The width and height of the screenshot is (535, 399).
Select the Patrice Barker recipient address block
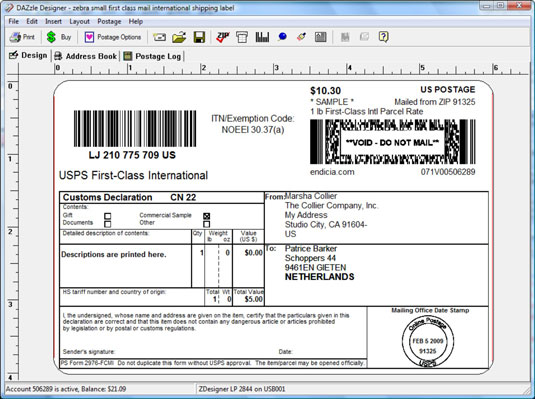(x=319, y=262)
